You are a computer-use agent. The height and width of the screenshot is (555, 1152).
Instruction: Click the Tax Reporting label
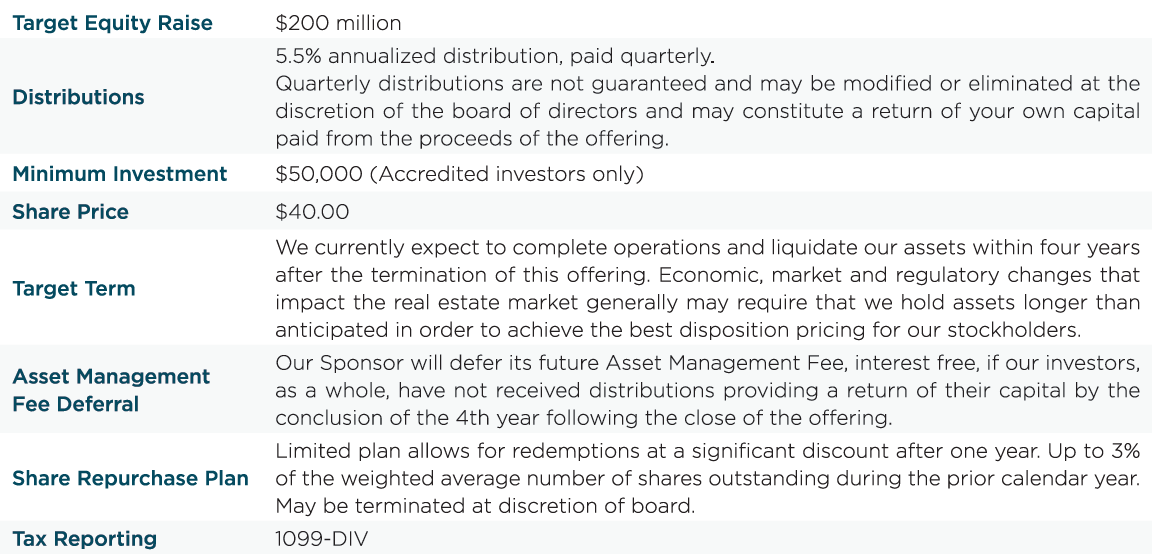tap(85, 539)
